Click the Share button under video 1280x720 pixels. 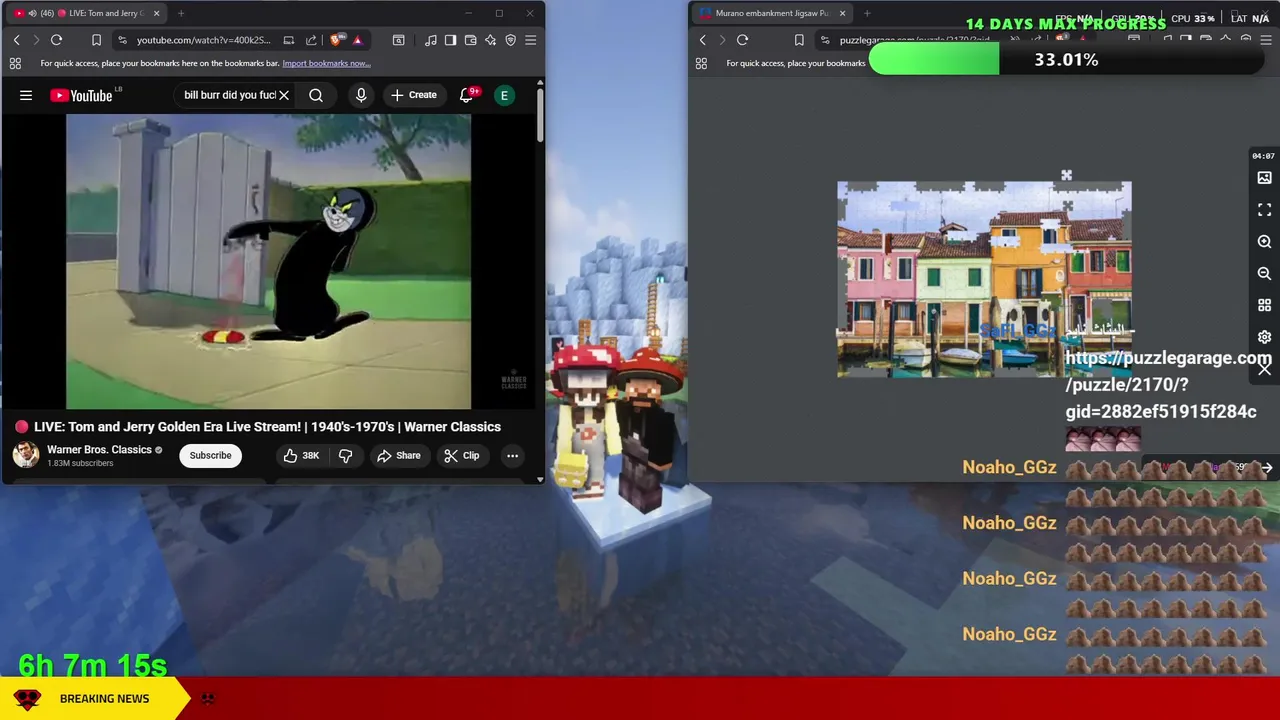[398, 455]
